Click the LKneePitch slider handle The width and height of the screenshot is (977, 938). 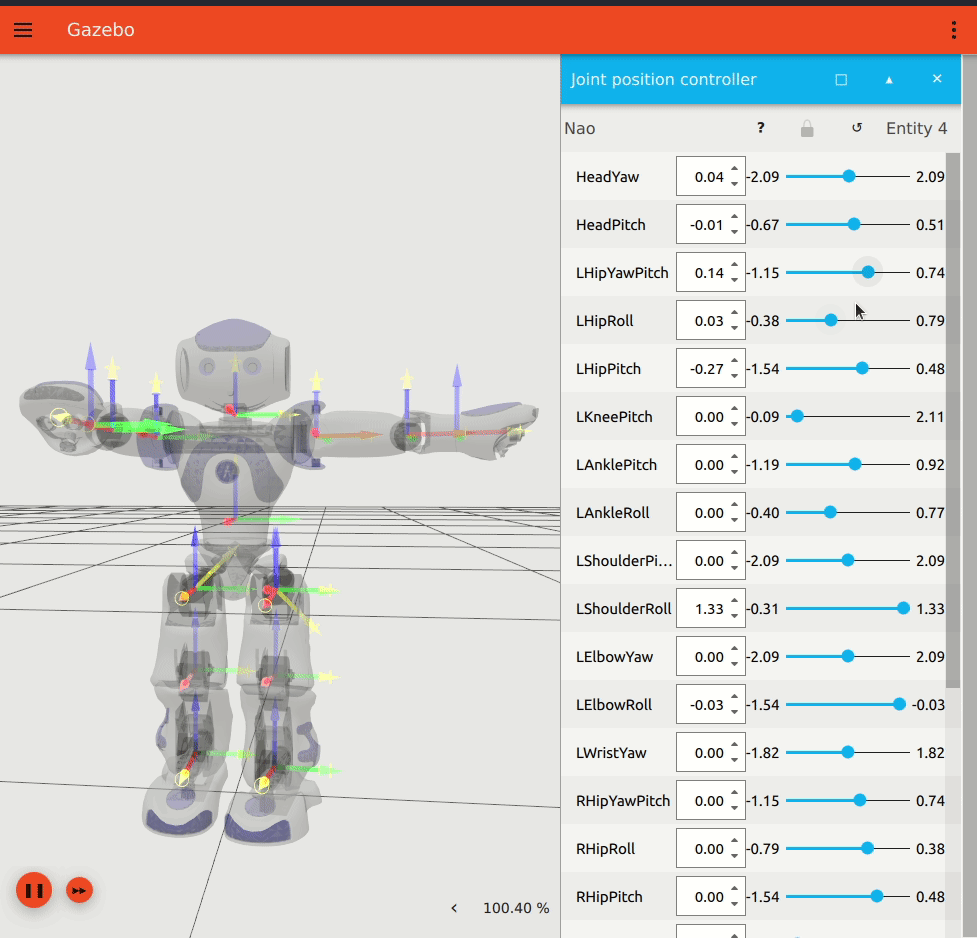tap(797, 416)
